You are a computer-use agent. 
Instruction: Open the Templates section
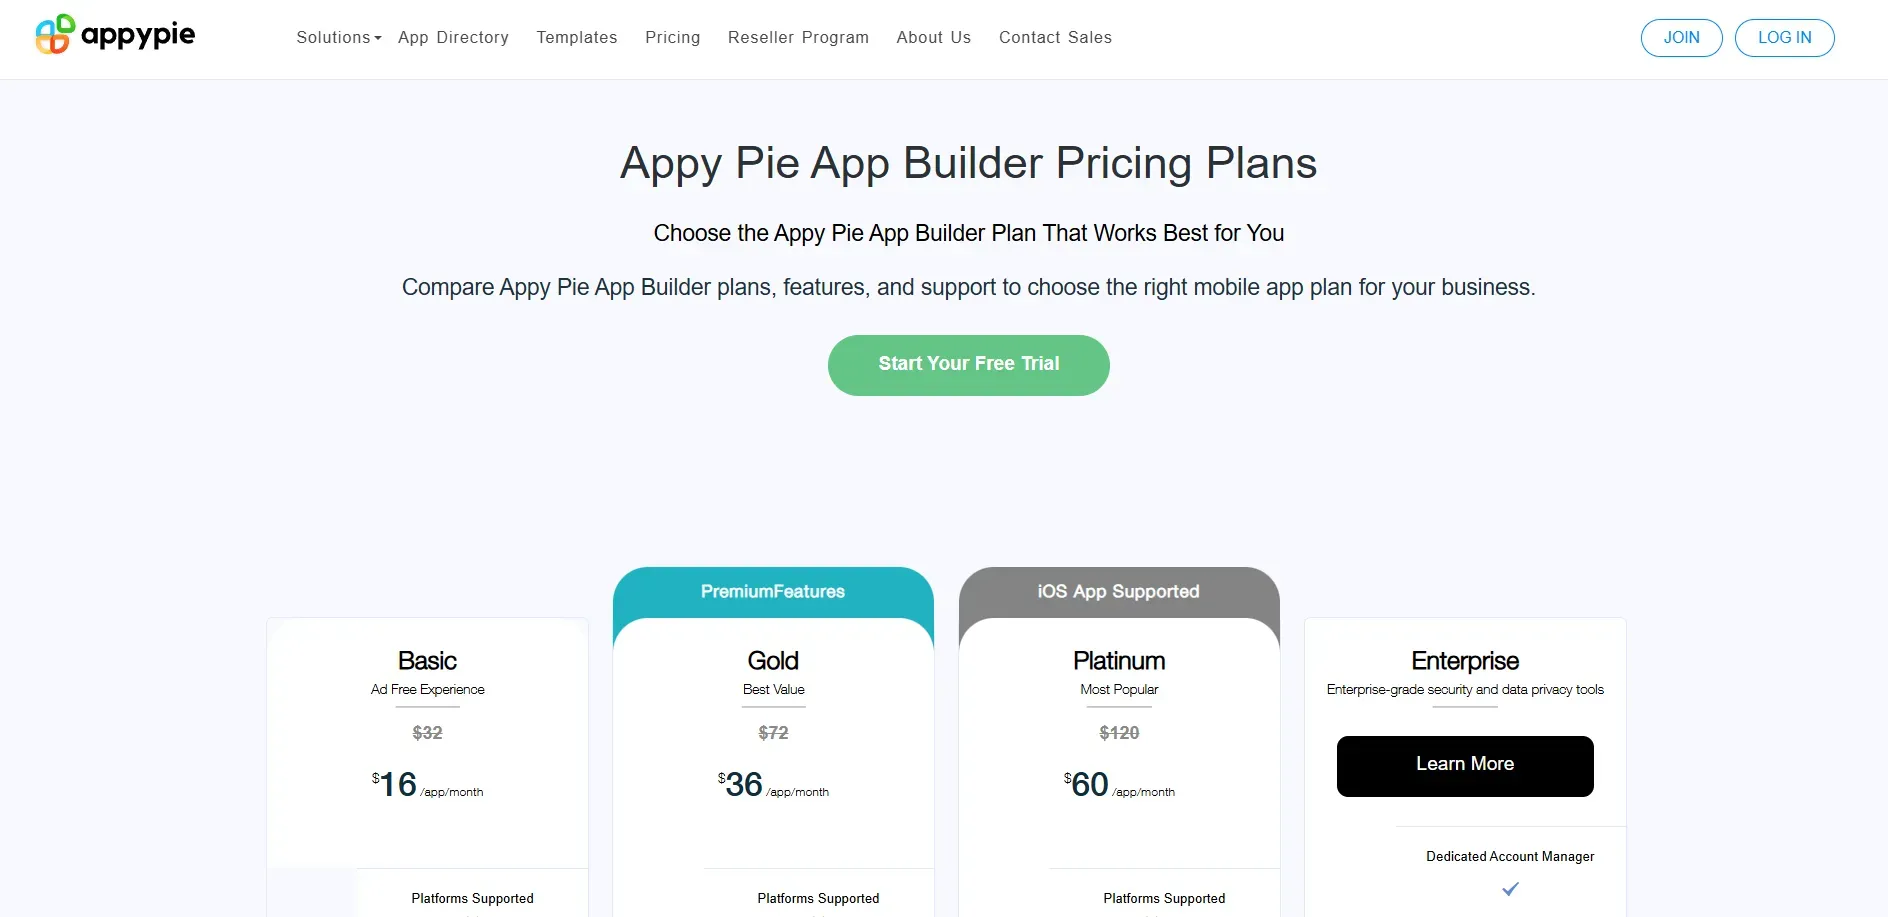coord(576,37)
